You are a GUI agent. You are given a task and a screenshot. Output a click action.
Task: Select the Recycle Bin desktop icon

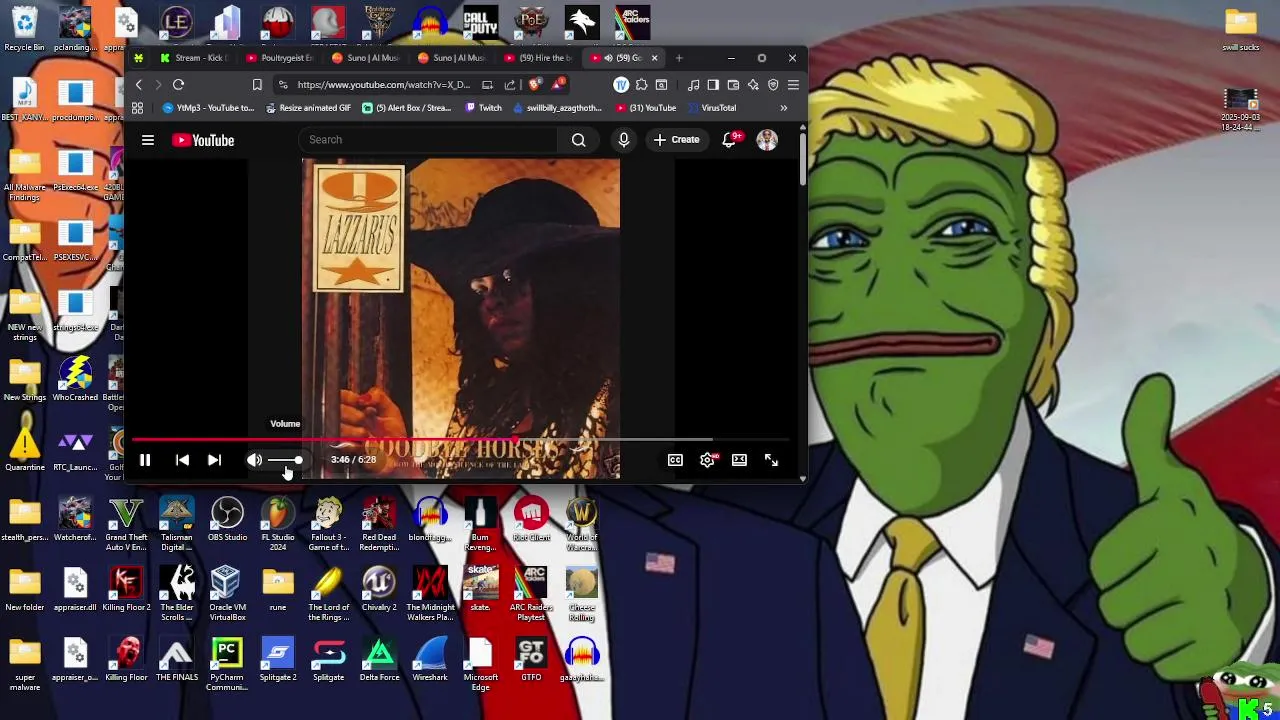(24, 28)
